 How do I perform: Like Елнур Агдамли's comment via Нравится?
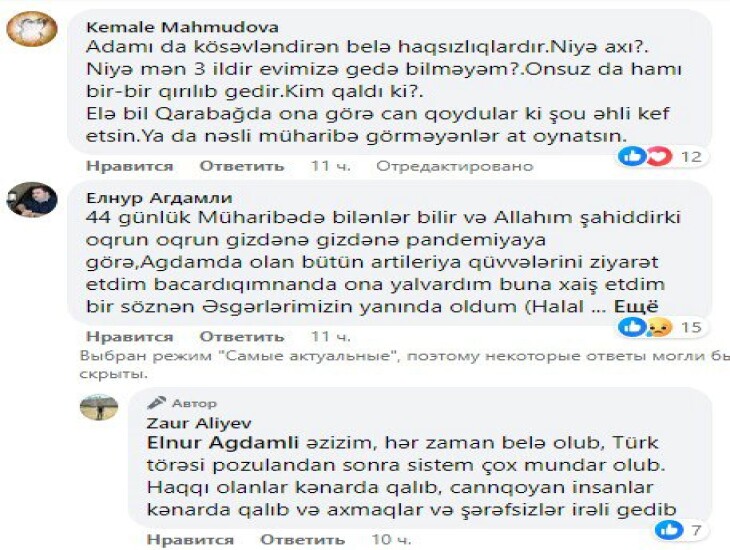tap(129, 337)
